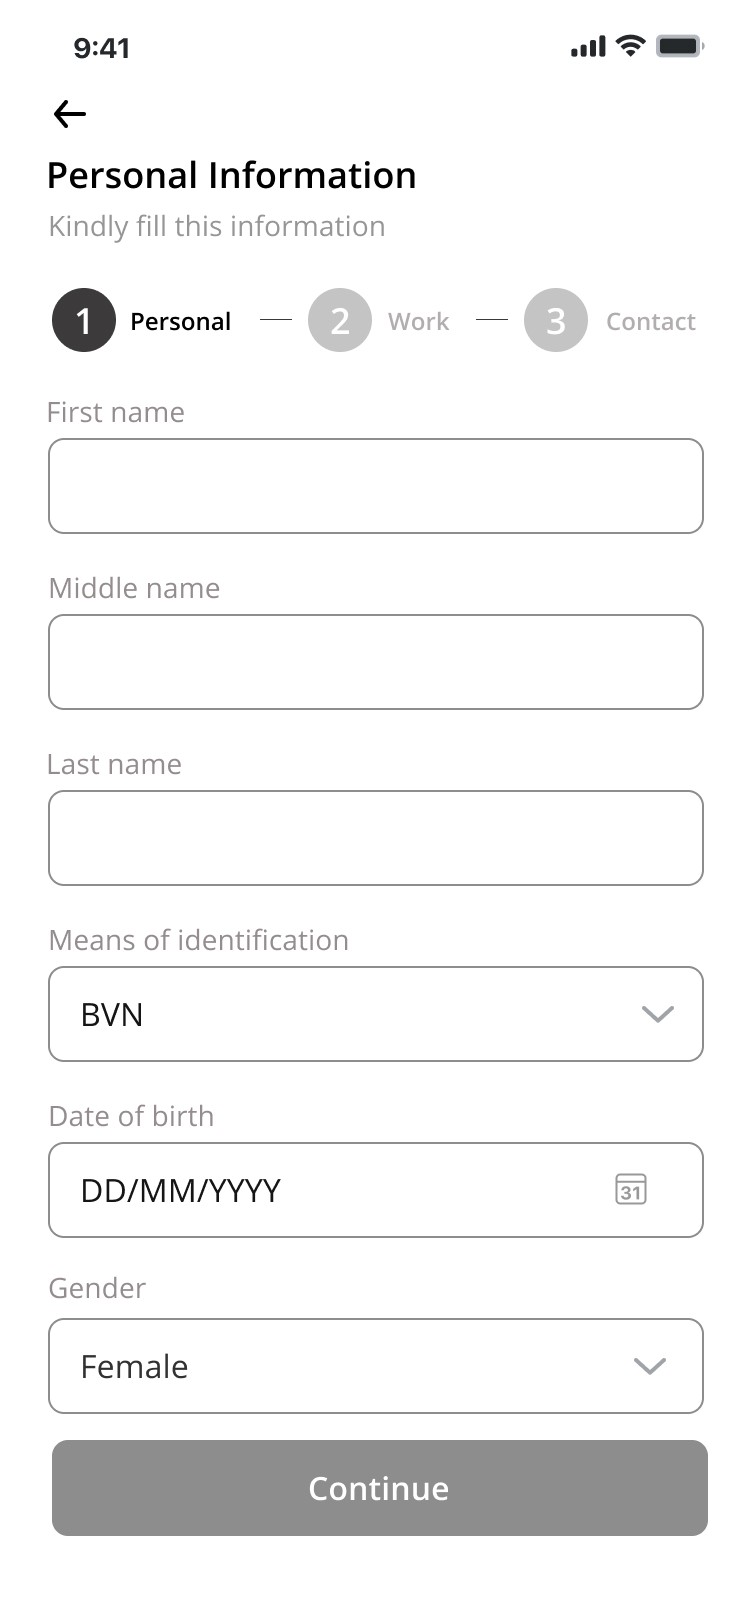Tap the step 3 circle icon
750x1624 pixels.
click(556, 320)
